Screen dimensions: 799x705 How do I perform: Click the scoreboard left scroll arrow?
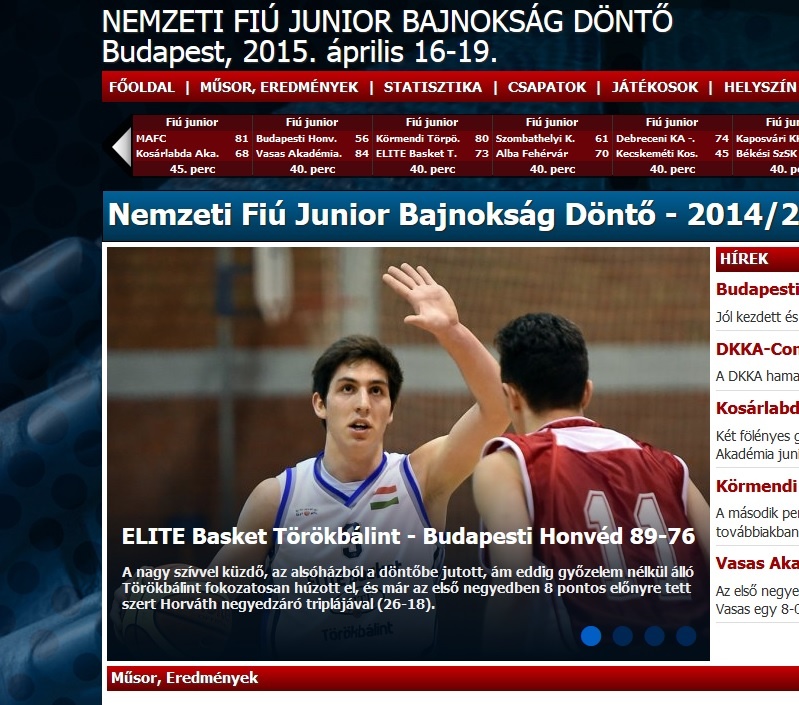121,147
